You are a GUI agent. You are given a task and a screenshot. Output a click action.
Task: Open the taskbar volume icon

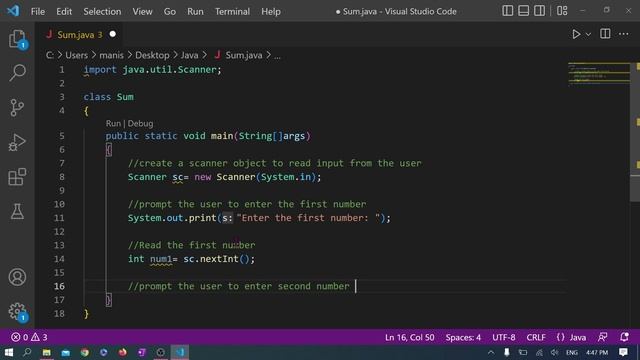point(554,352)
